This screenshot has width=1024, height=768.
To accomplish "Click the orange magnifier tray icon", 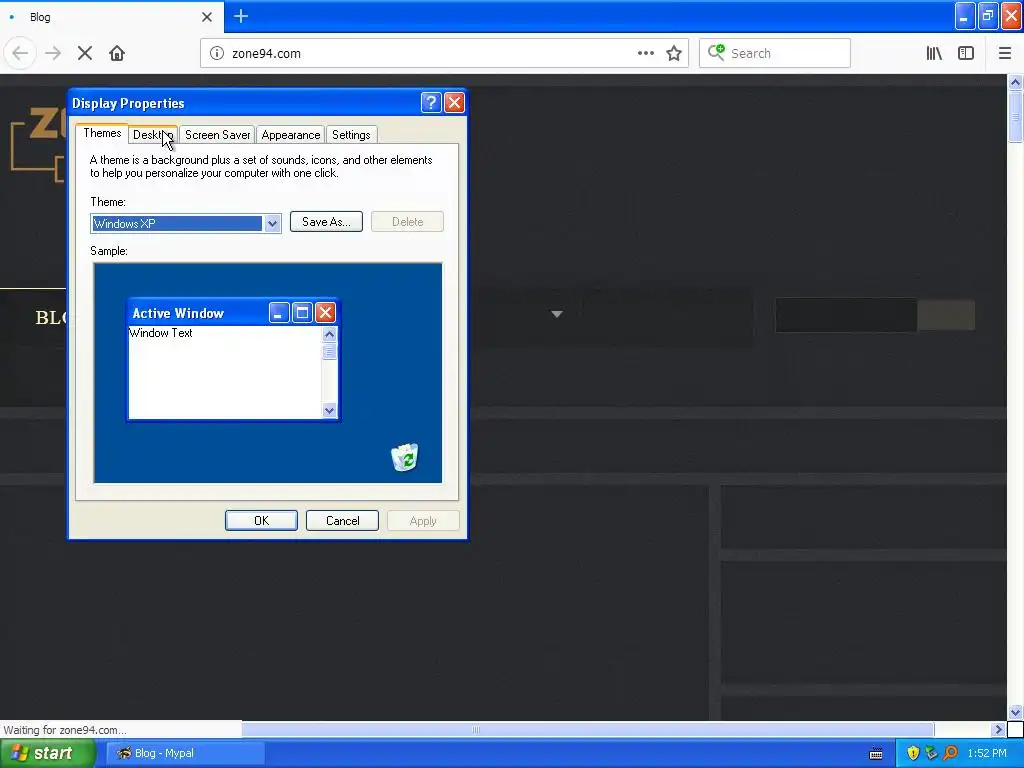I will pyautogui.click(x=950, y=753).
